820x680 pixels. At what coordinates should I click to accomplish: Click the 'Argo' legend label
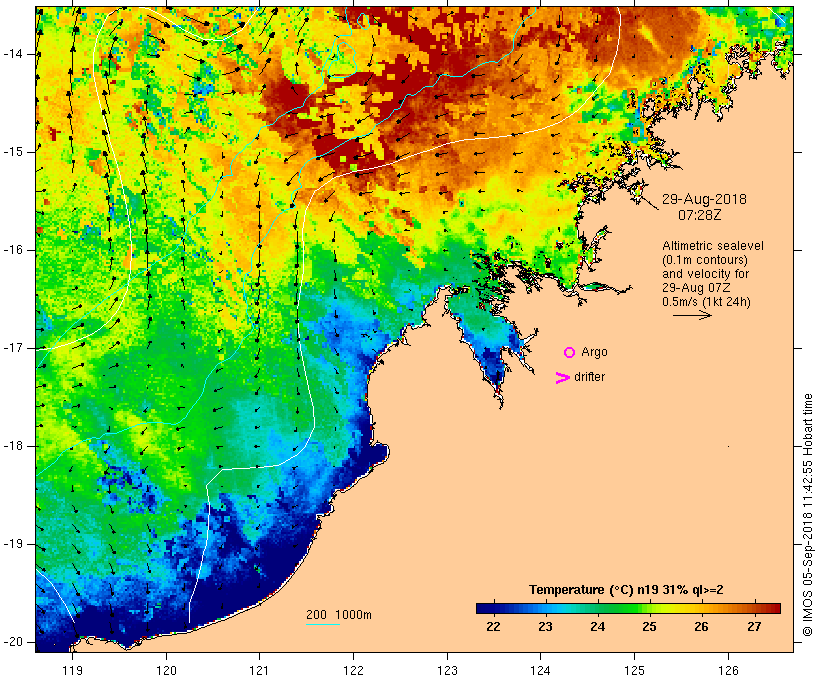pos(594,352)
